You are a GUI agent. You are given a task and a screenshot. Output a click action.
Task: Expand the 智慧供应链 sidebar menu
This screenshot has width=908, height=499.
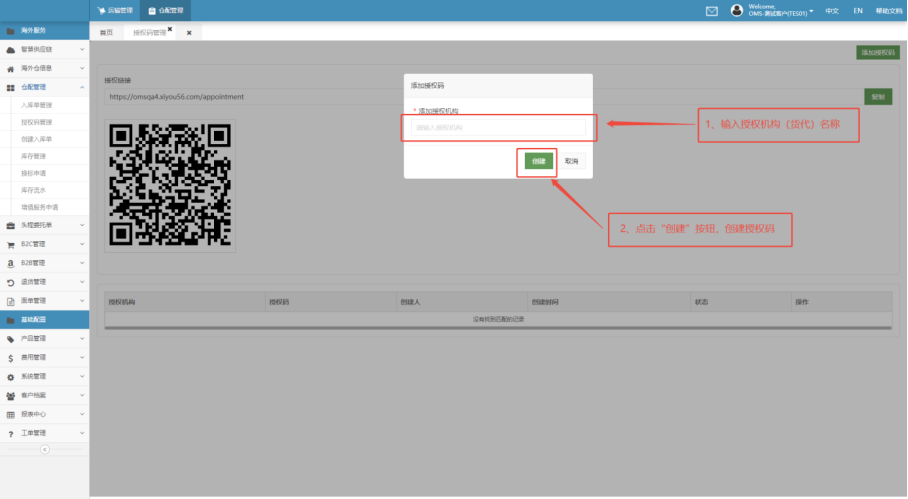pyautogui.click(x=44, y=49)
